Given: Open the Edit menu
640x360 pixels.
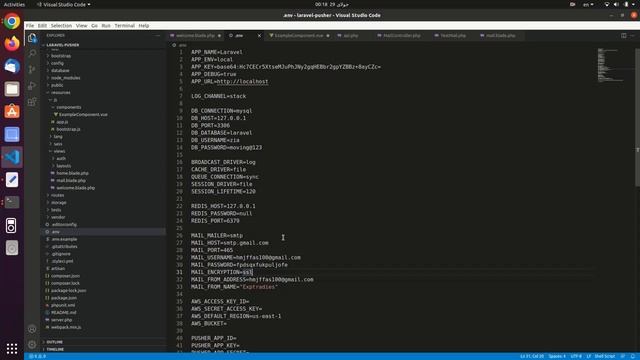Looking at the screenshot, I should 42,25.
